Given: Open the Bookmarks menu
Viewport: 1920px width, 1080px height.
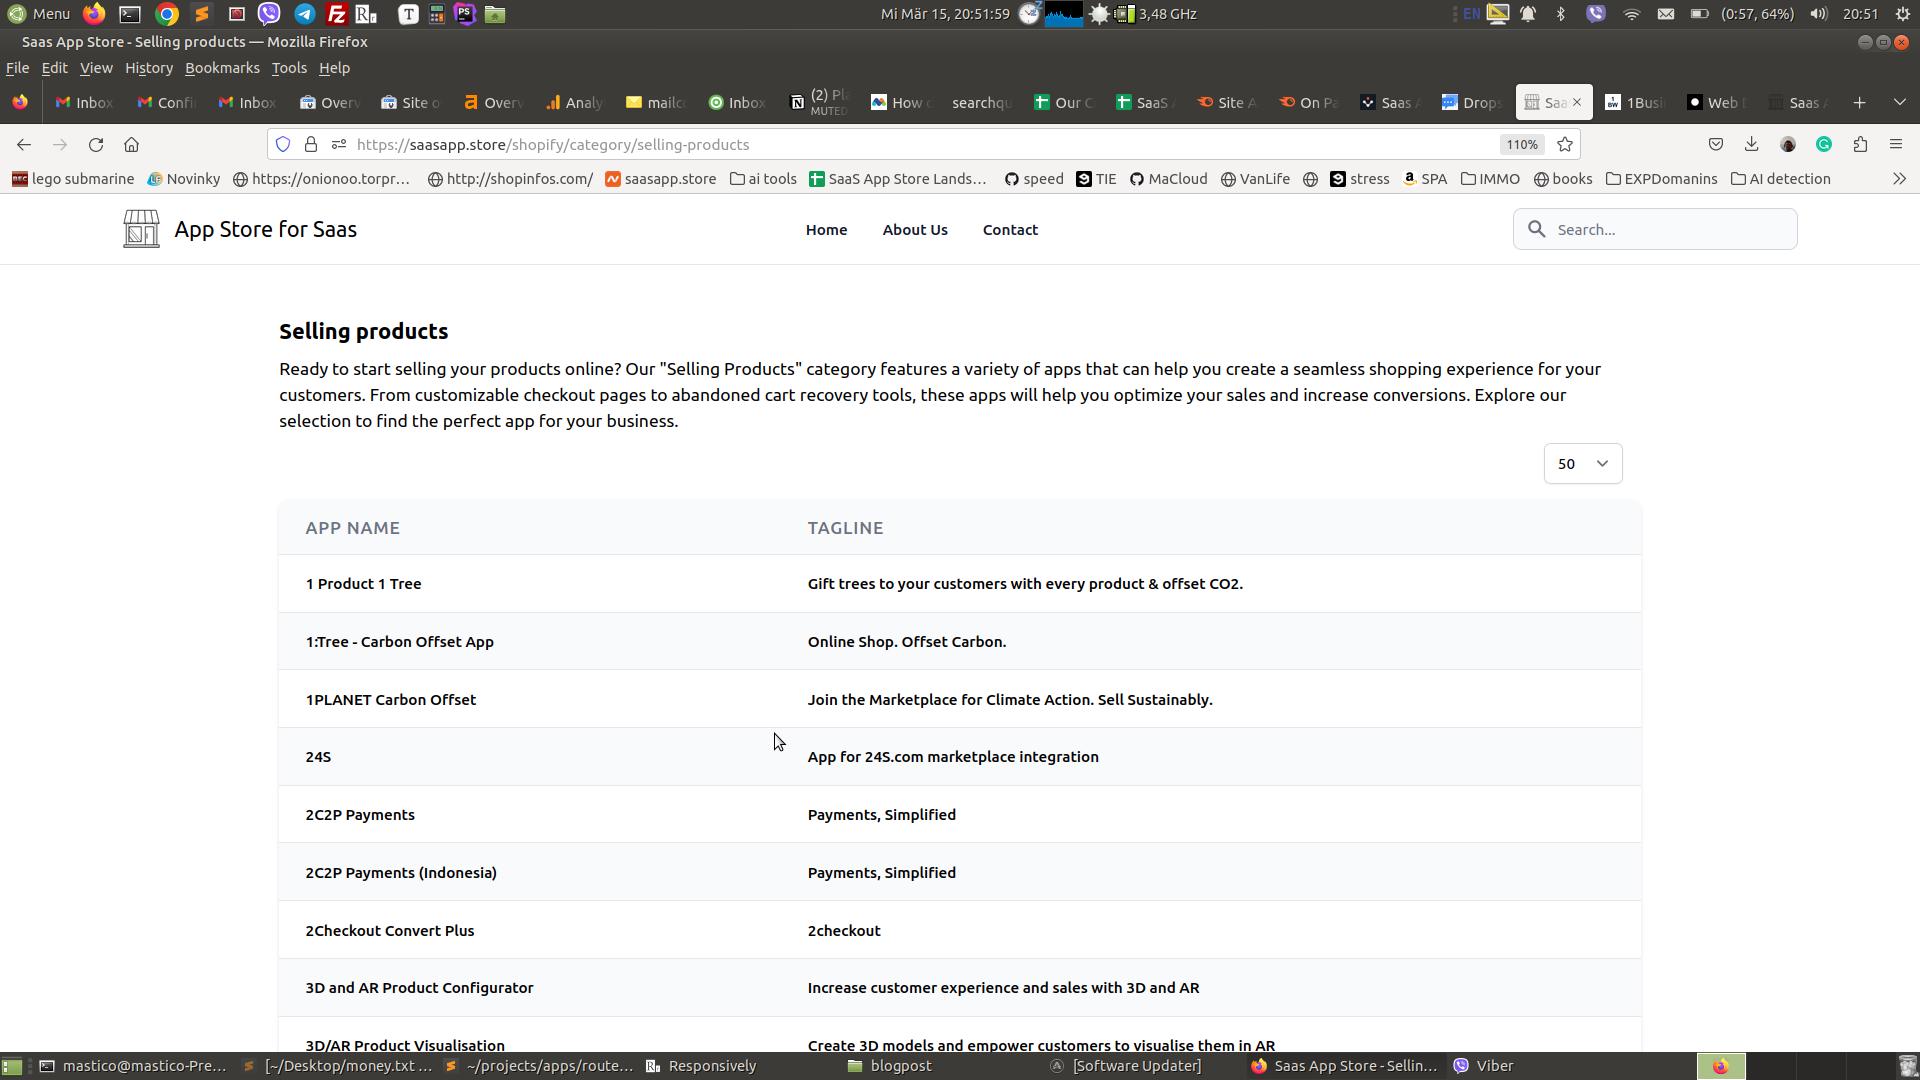Looking at the screenshot, I should (x=222, y=68).
